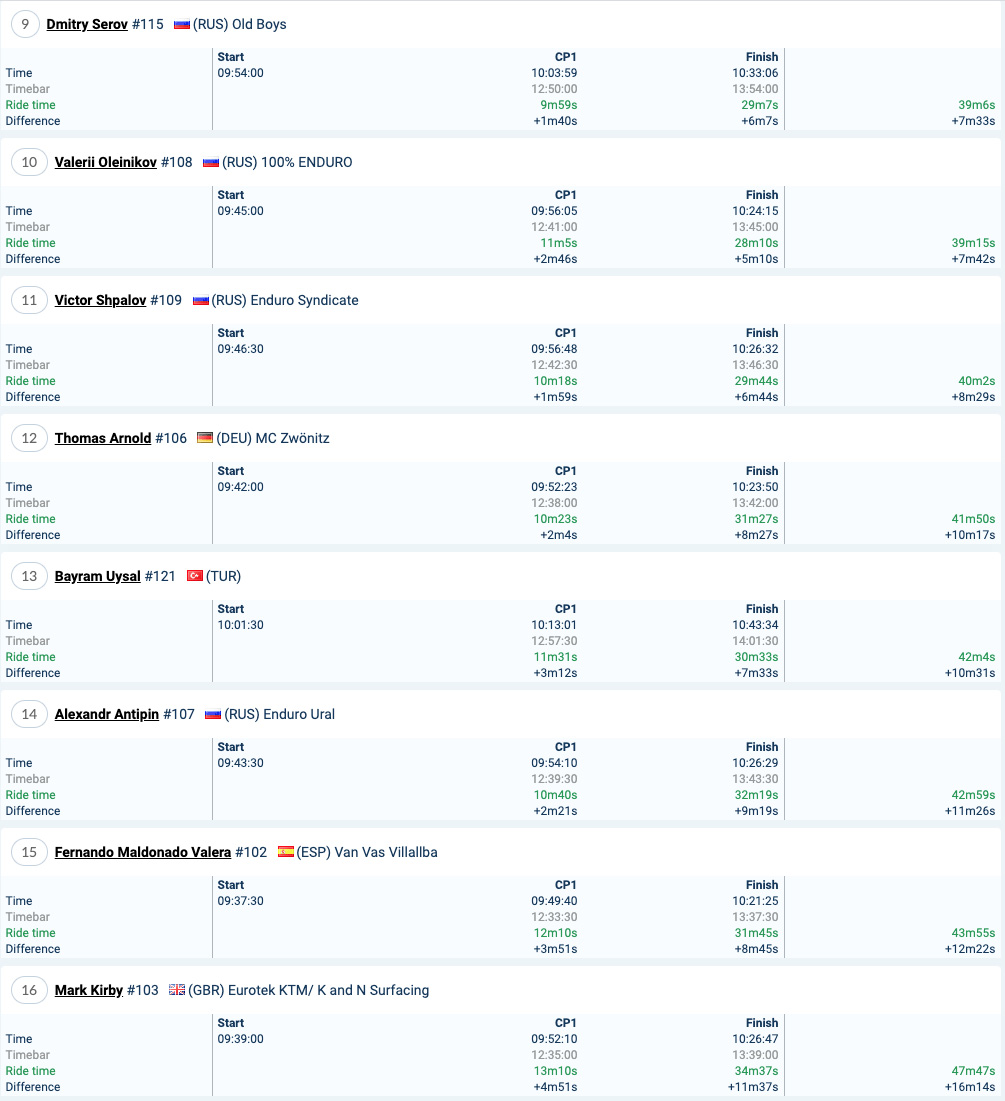Image resolution: width=1005 pixels, height=1101 pixels.
Task: Click Spanish flag icon for Fernando Maldonado
Action: (x=286, y=852)
